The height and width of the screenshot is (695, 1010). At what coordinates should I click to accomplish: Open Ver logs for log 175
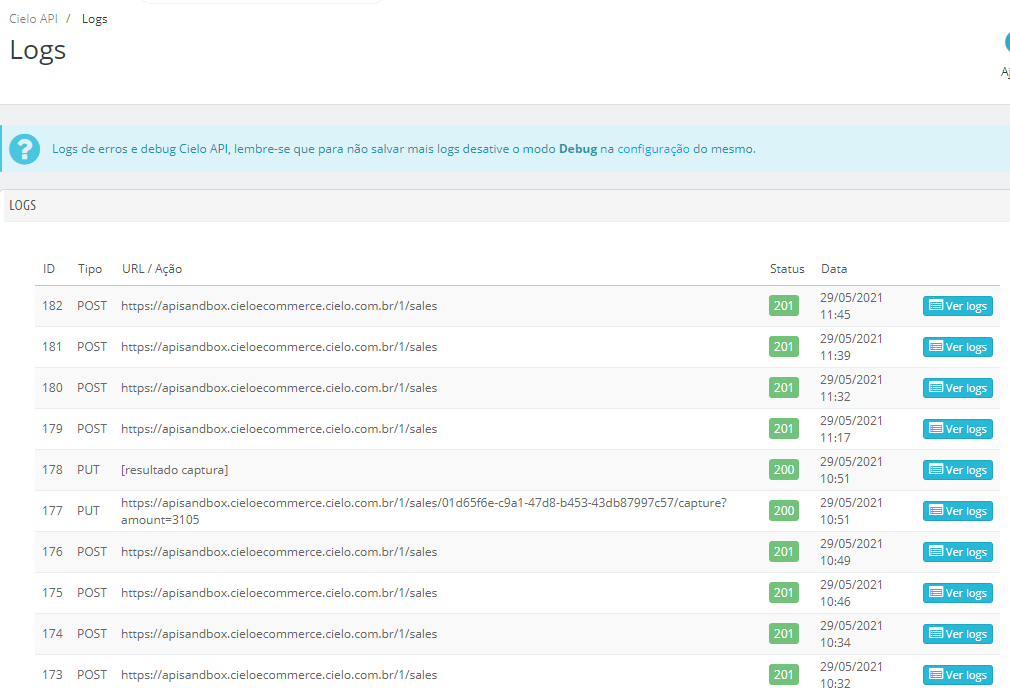click(x=957, y=593)
